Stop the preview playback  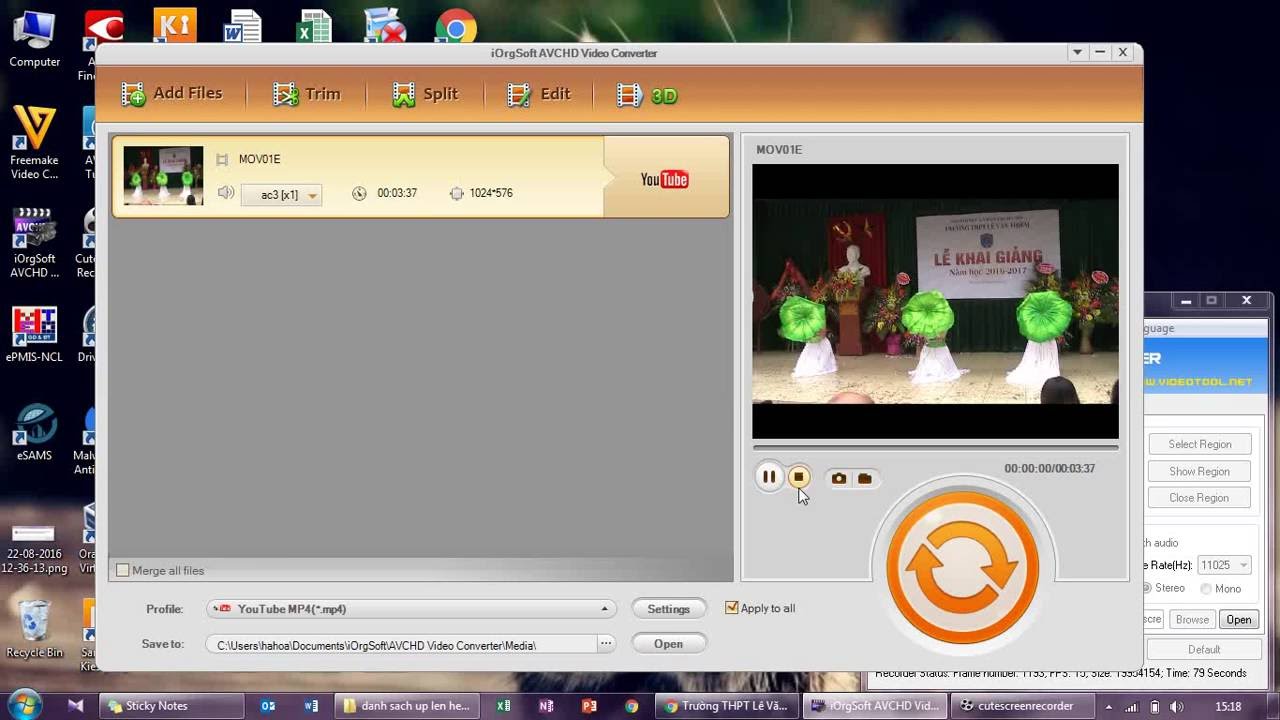(798, 477)
